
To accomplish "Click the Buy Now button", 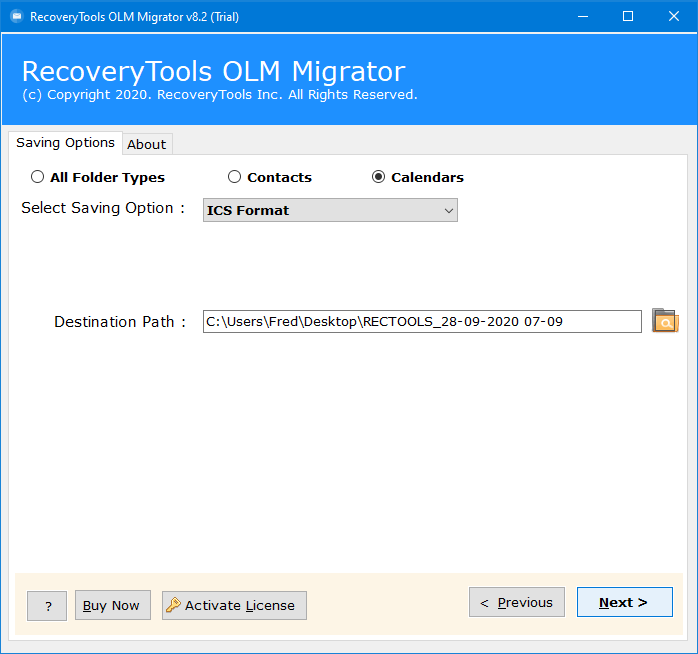I will (x=113, y=605).
